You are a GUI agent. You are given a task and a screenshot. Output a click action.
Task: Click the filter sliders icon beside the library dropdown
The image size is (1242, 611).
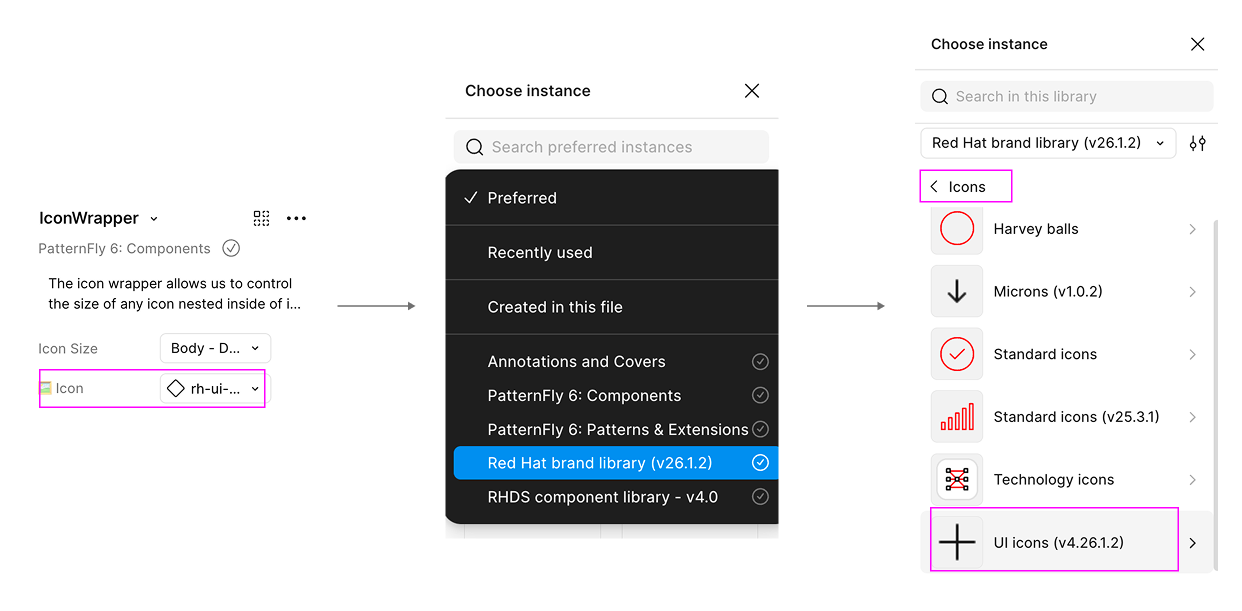click(x=1197, y=143)
